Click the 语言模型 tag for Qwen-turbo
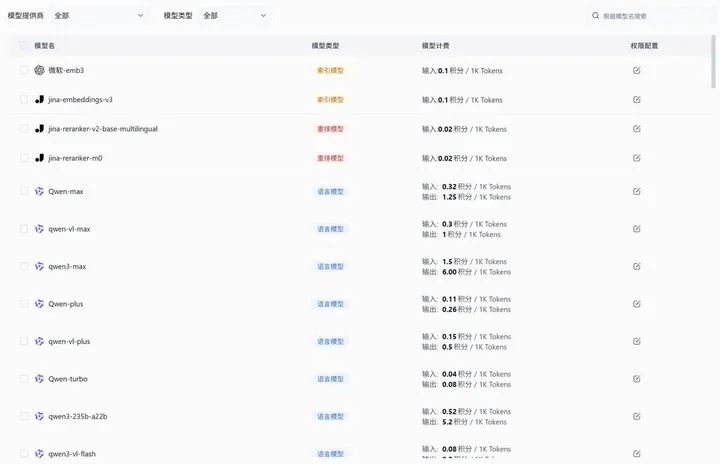 pyautogui.click(x=330, y=379)
